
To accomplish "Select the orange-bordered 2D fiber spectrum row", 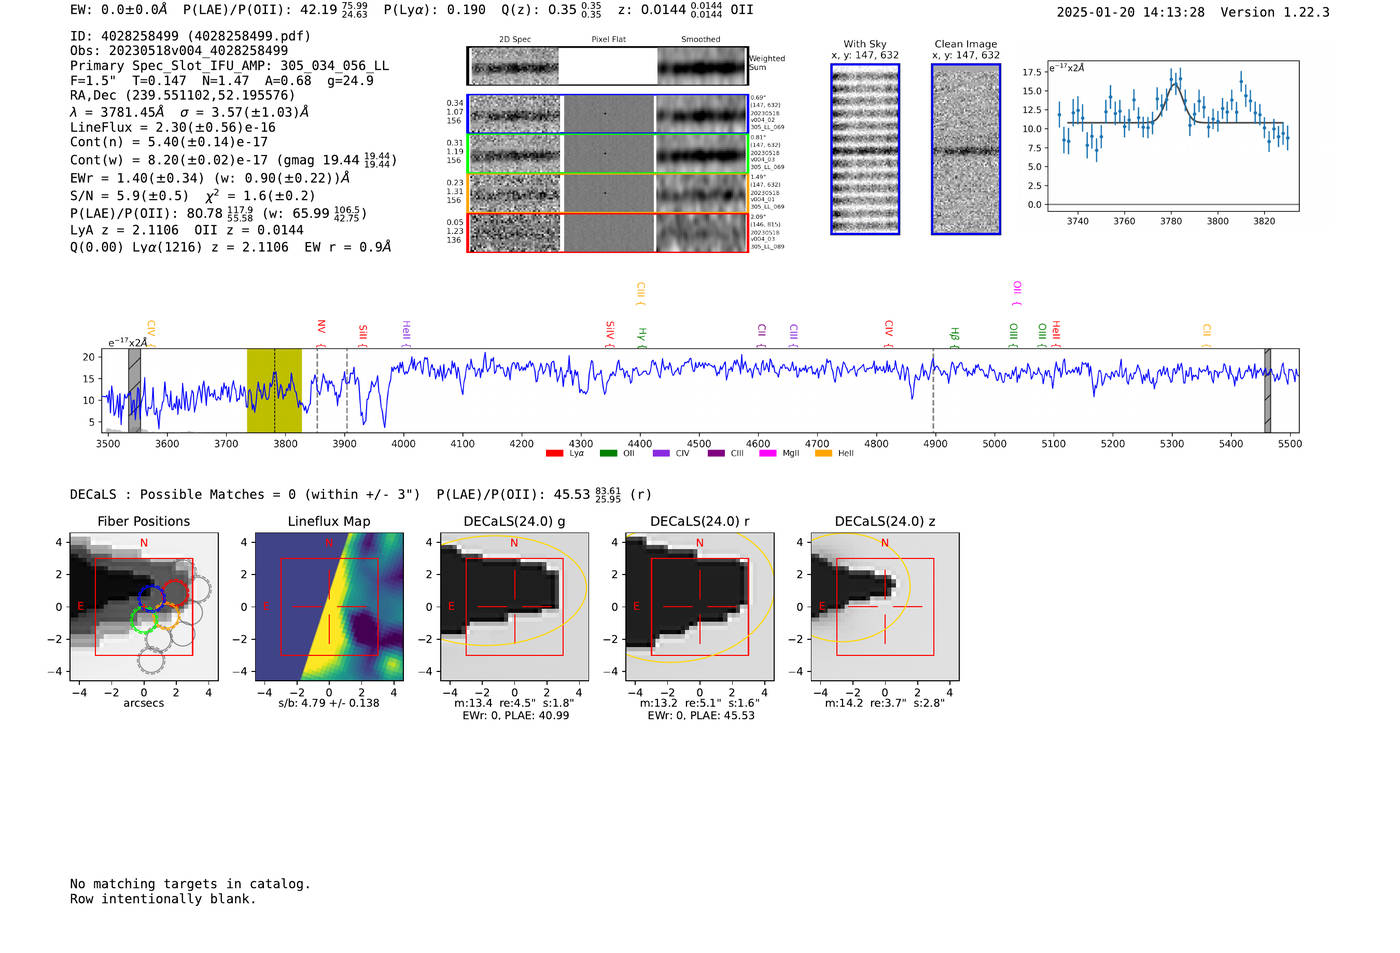I will pyautogui.click(x=607, y=193).
